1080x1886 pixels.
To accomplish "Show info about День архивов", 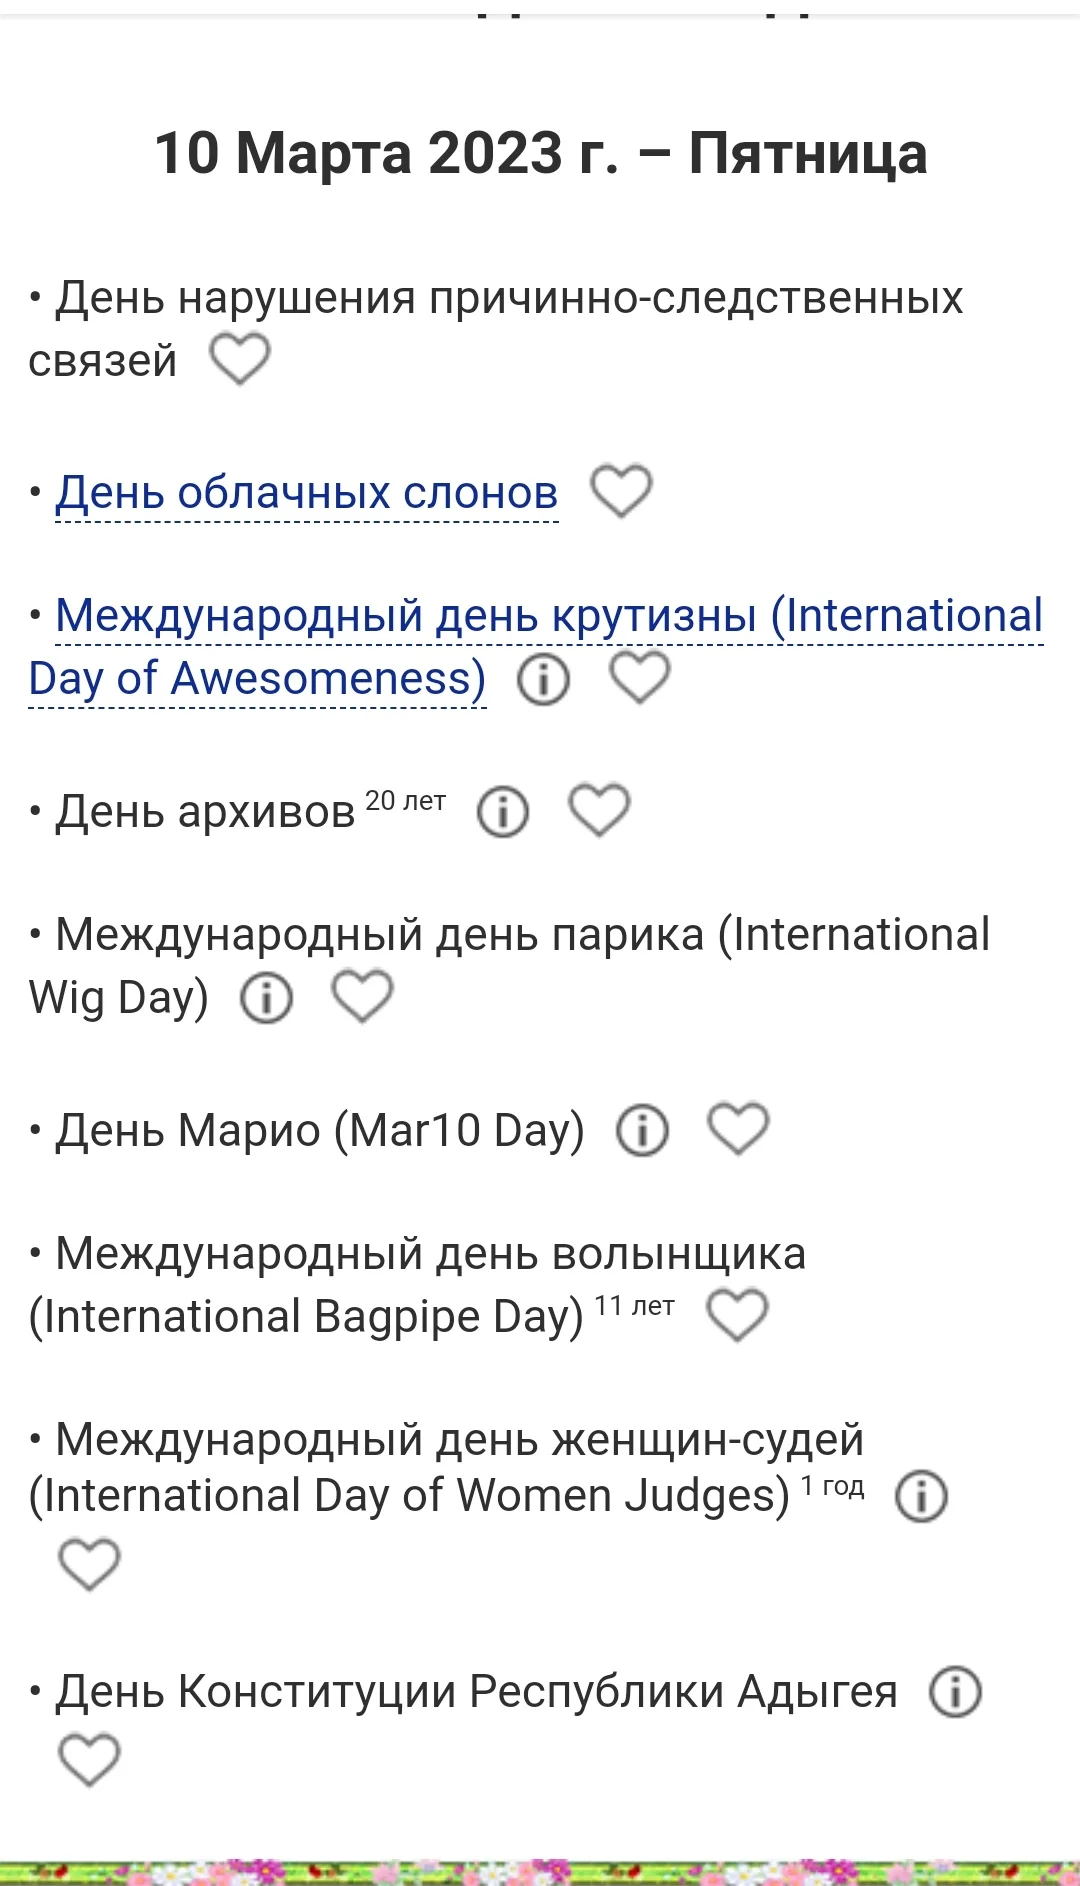I will click(502, 811).
